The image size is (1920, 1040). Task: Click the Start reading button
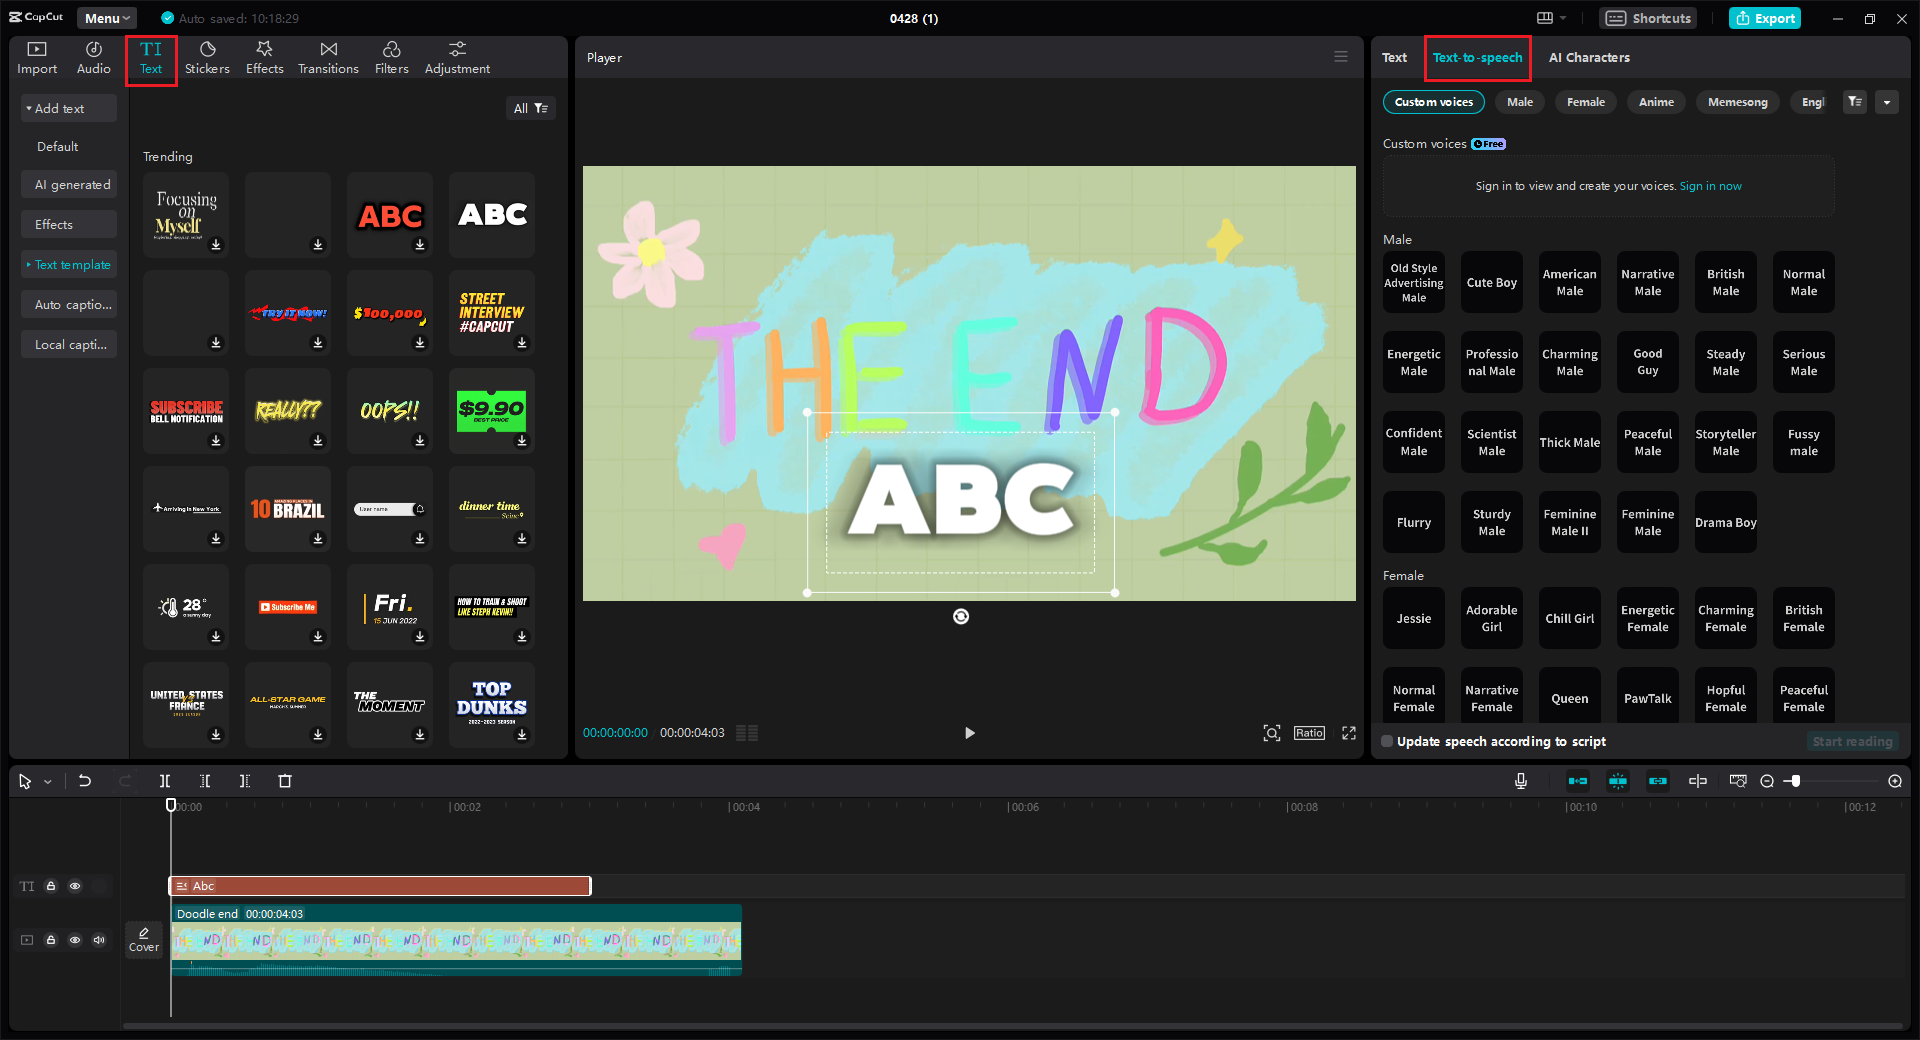(x=1852, y=742)
